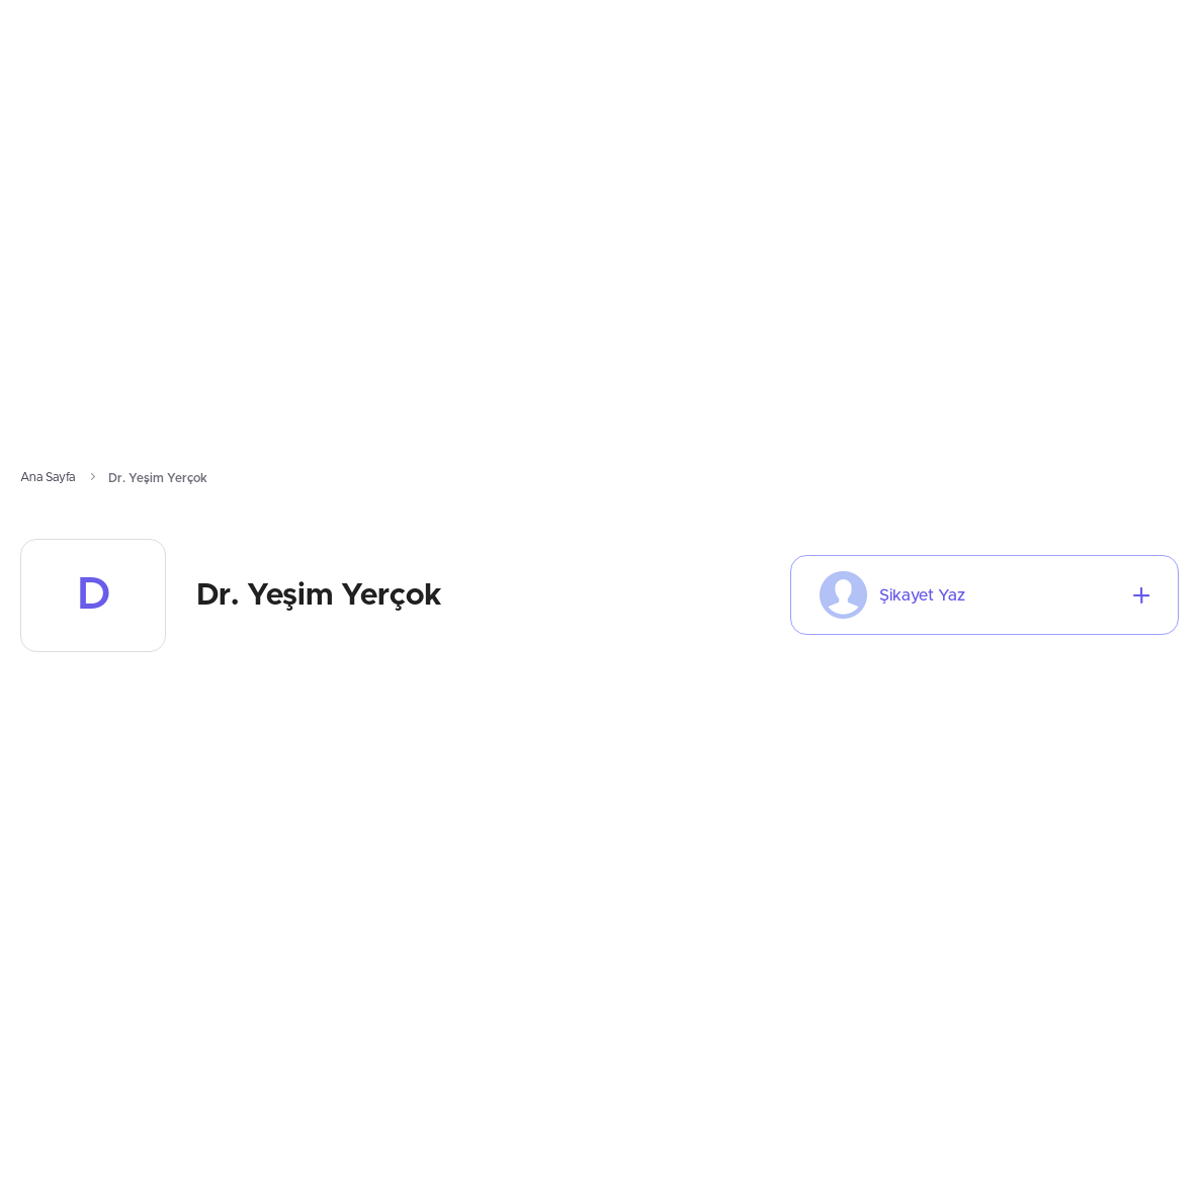Expand the complaint form with the plus sign

tap(1141, 595)
